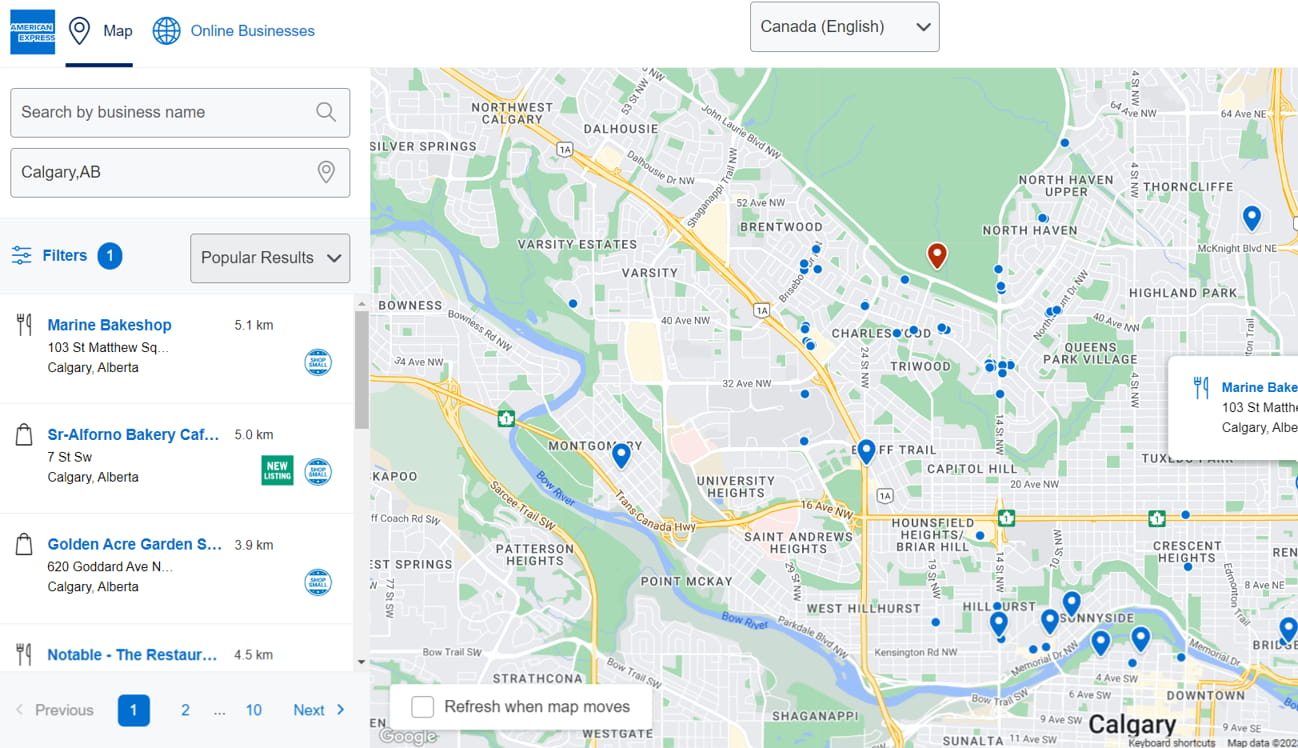1298x748 pixels.
Task: Click inside the business name search field
Action: click(x=160, y=112)
